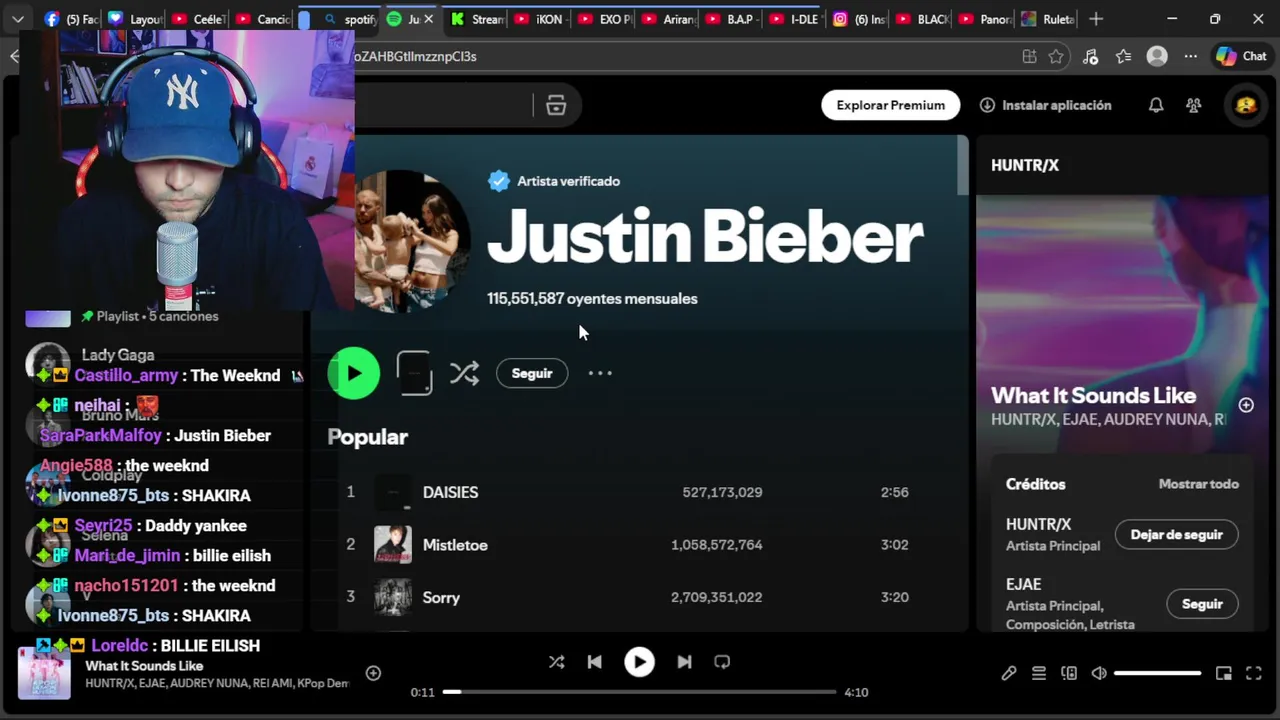Play Justin Bieber with the green play button
1280x720 pixels.
(354, 373)
